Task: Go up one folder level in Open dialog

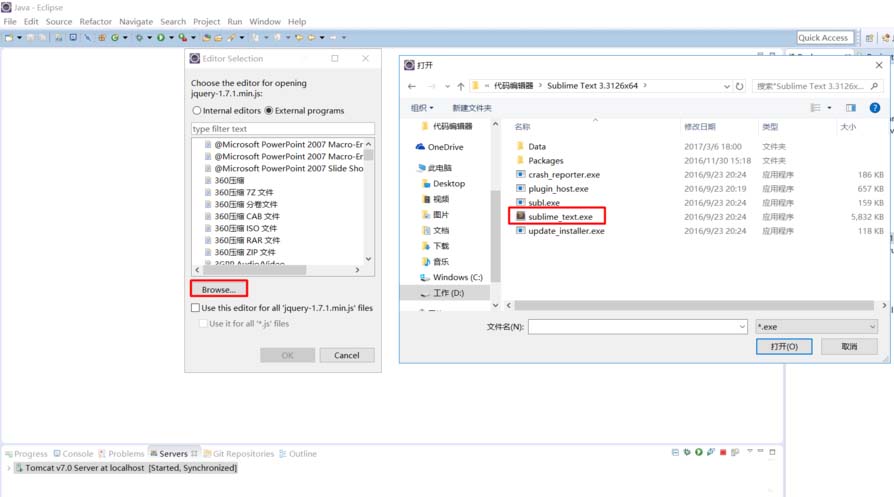Action: (x=461, y=86)
